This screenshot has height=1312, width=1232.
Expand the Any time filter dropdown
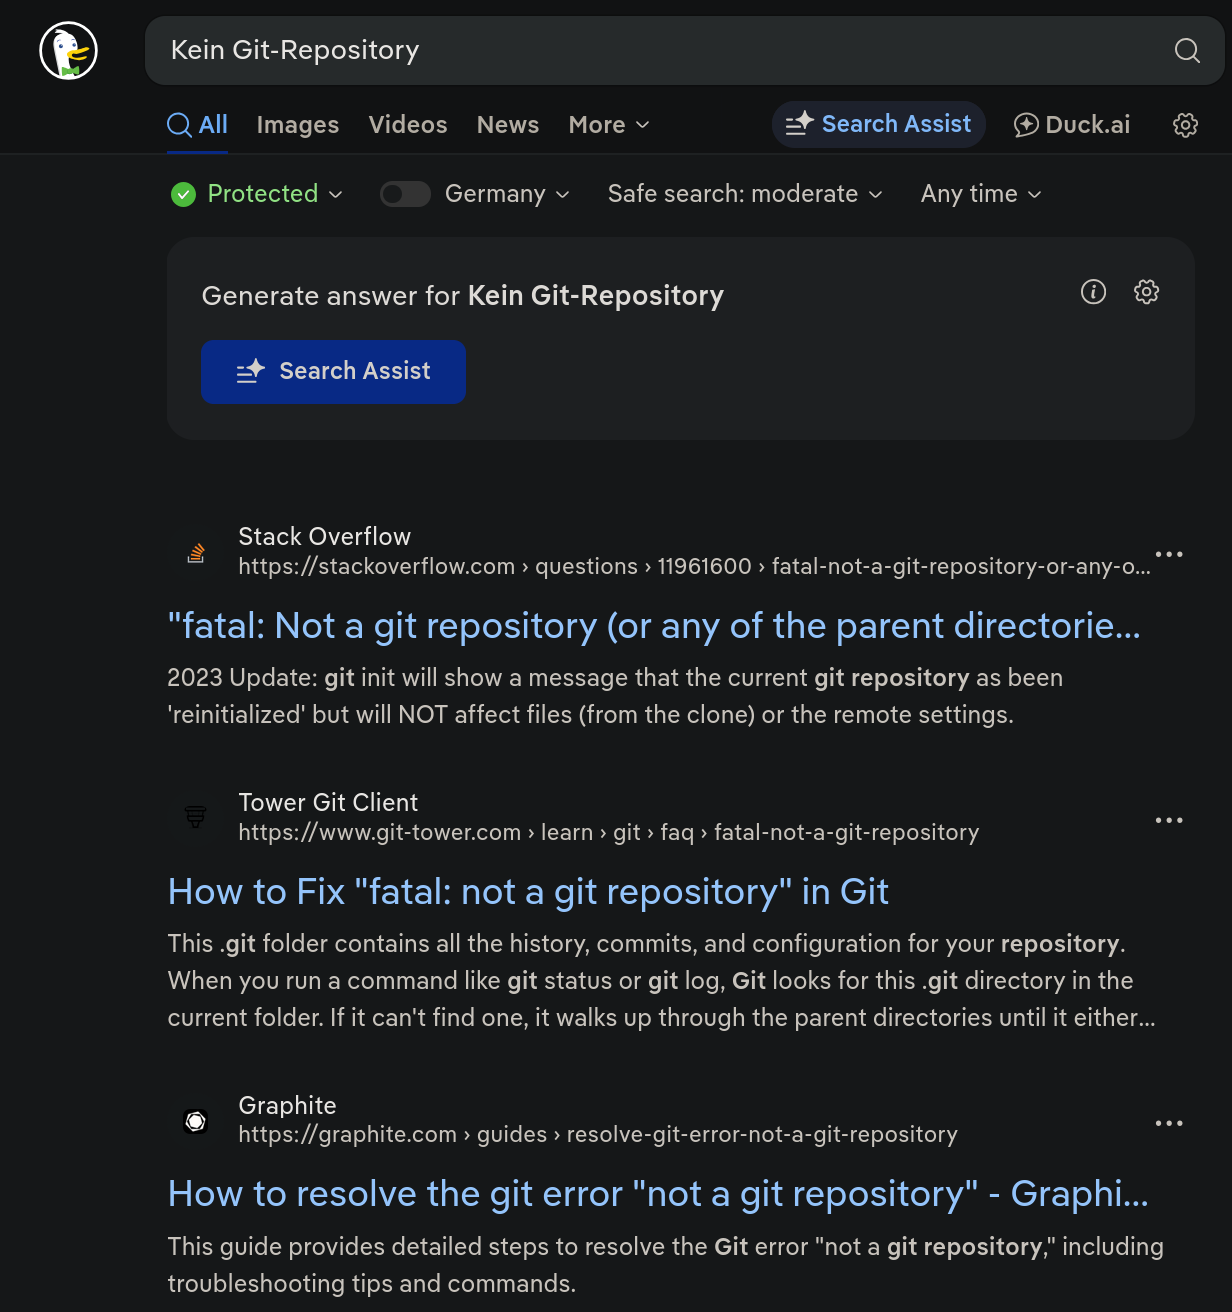pyautogui.click(x=980, y=194)
